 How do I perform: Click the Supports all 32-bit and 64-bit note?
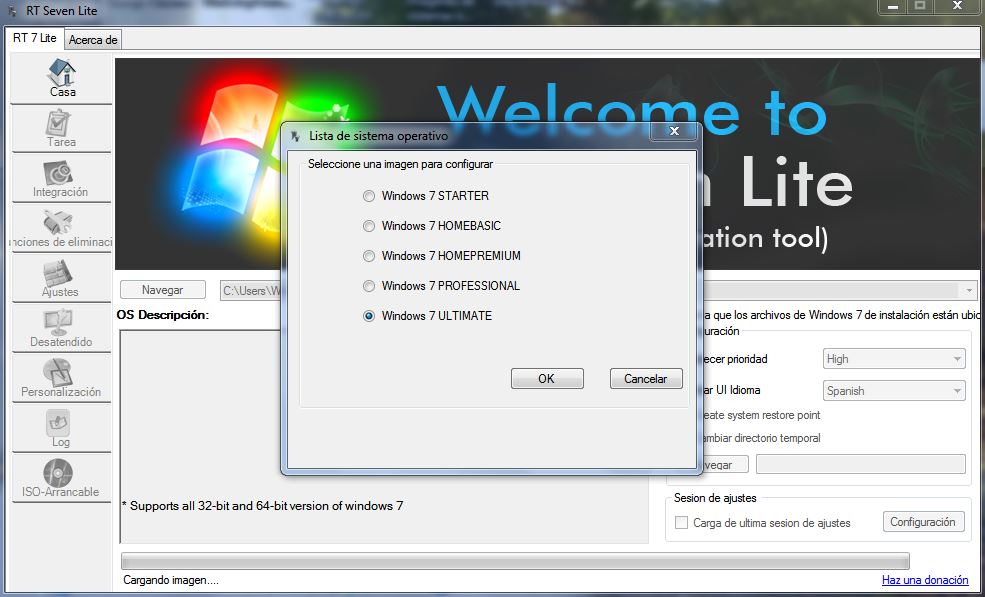pos(263,506)
